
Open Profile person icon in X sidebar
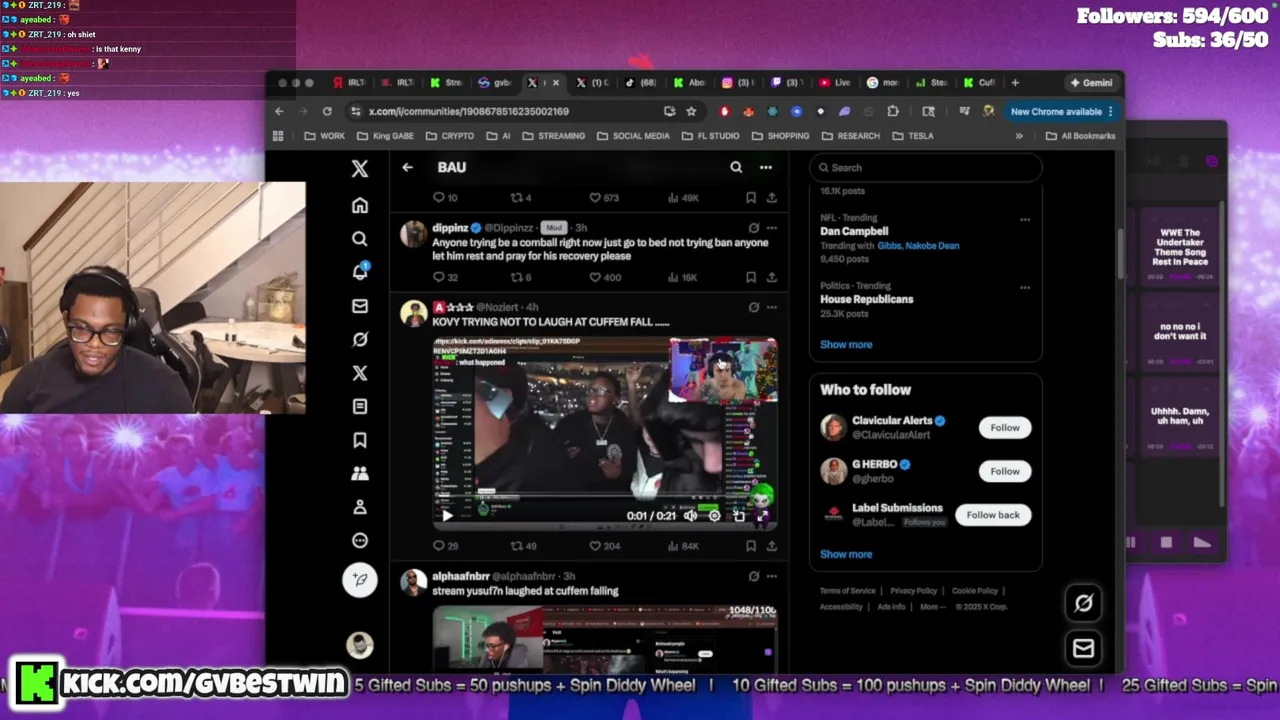click(360, 507)
